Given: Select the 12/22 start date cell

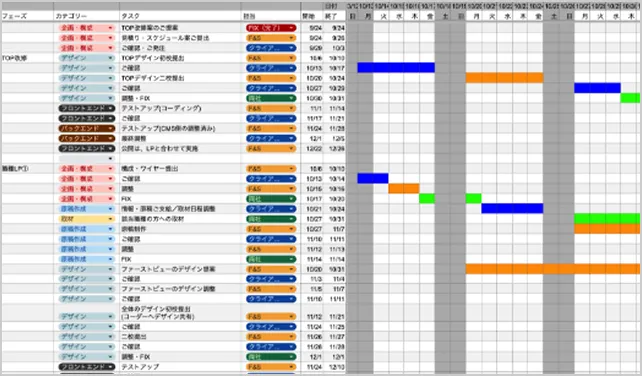Looking at the screenshot, I should (313, 149).
